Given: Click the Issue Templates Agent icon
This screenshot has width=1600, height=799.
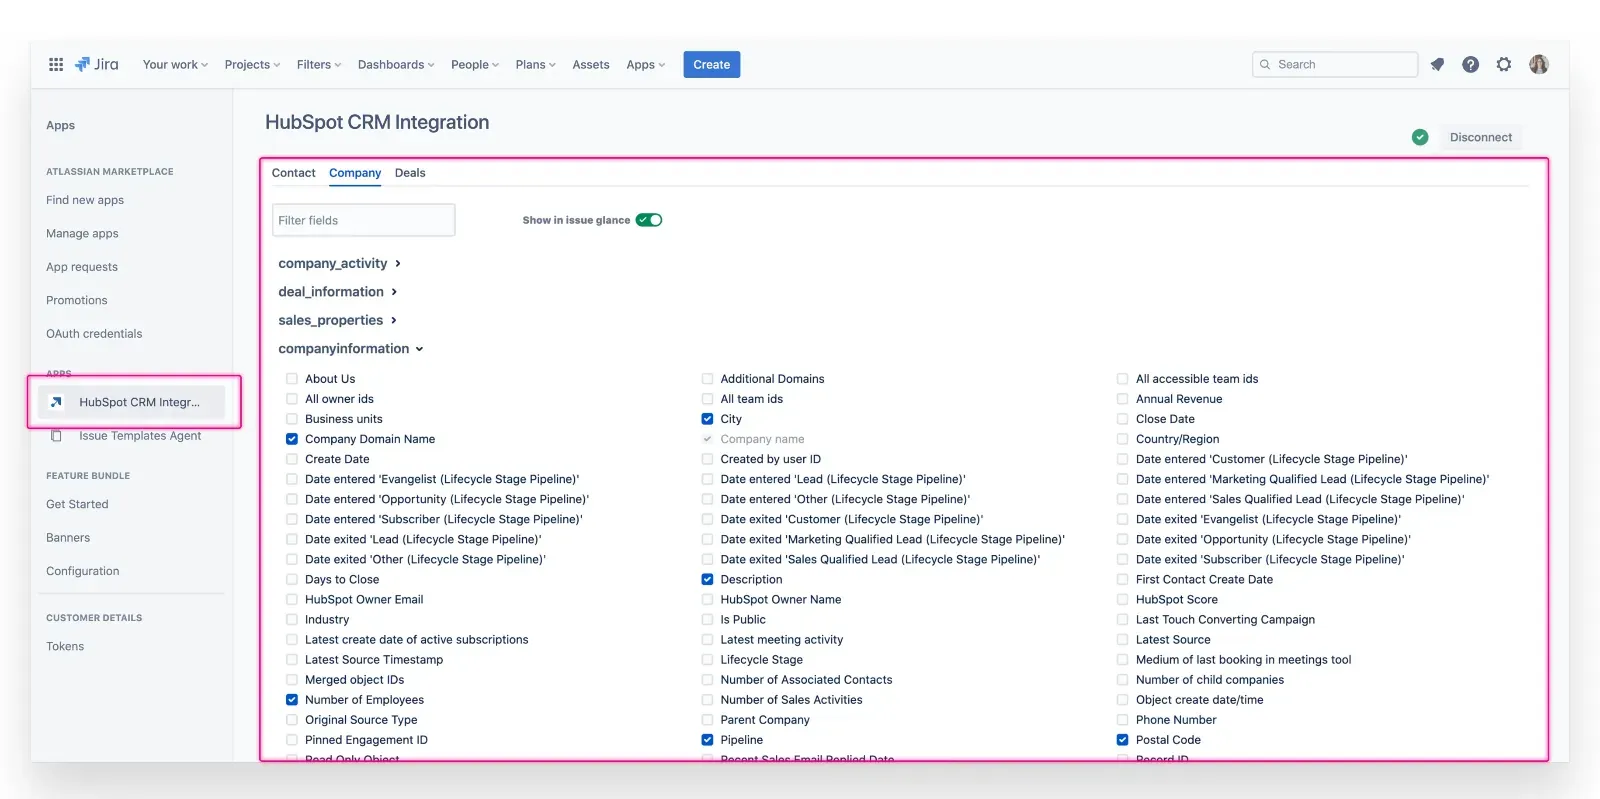Looking at the screenshot, I should 57,436.
